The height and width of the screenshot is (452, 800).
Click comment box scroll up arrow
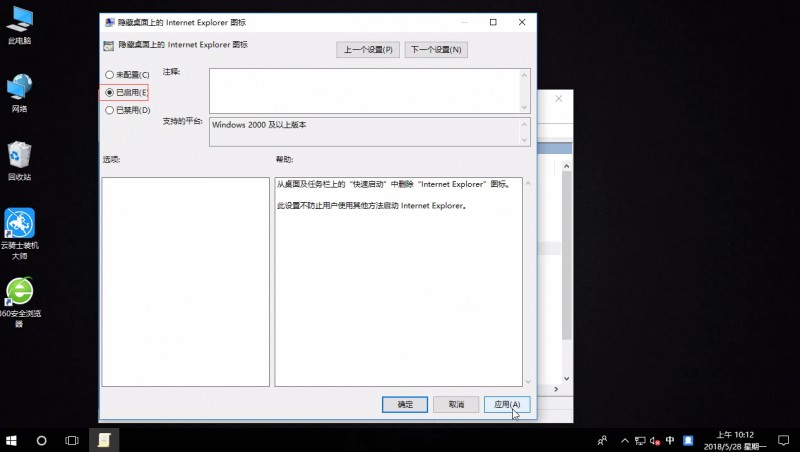click(x=524, y=75)
